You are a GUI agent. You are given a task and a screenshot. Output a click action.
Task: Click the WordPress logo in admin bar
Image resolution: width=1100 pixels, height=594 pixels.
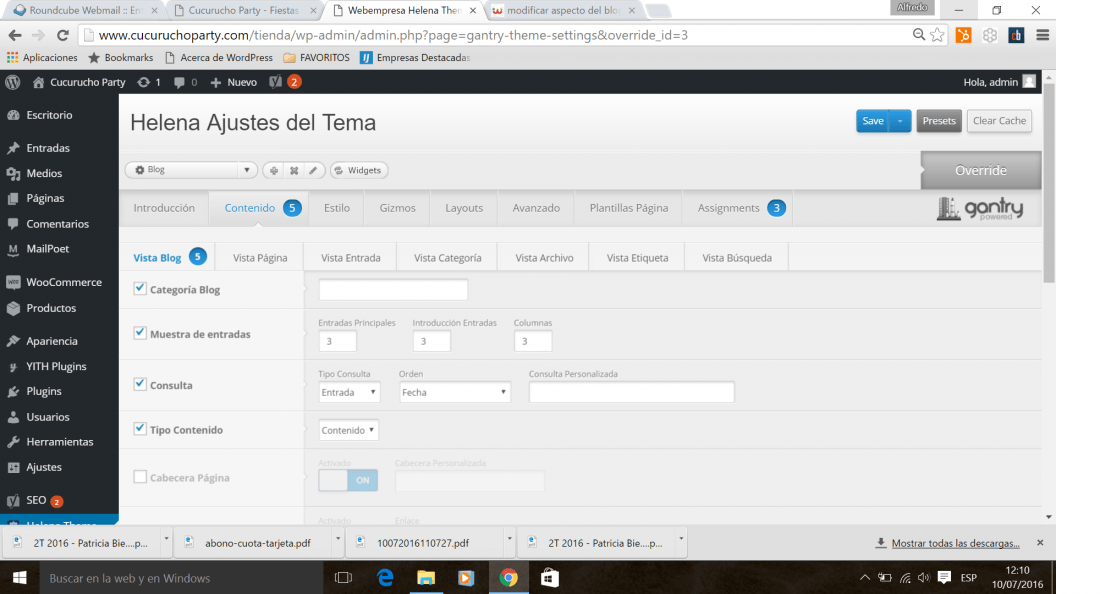(x=13, y=82)
